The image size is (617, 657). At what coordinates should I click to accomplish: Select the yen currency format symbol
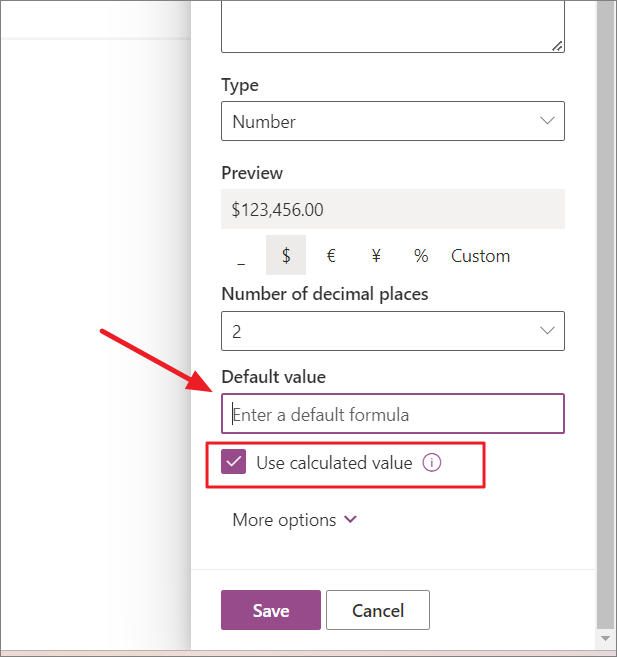click(x=376, y=256)
